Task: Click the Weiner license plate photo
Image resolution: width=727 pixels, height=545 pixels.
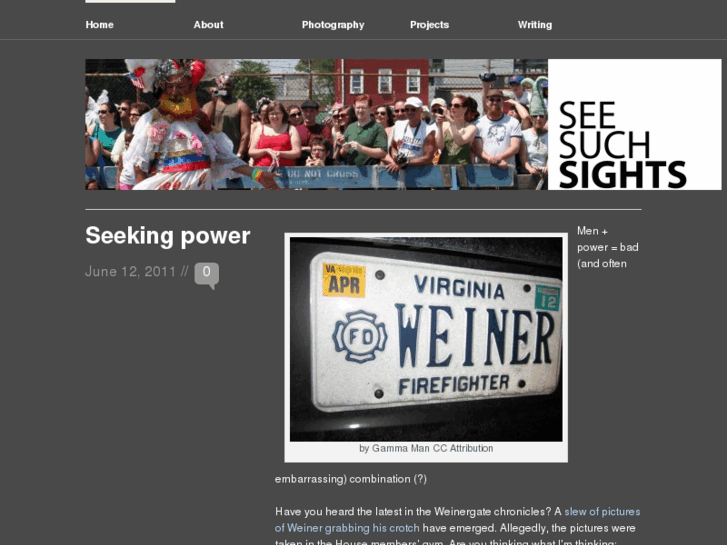Action: tap(426, 339)
